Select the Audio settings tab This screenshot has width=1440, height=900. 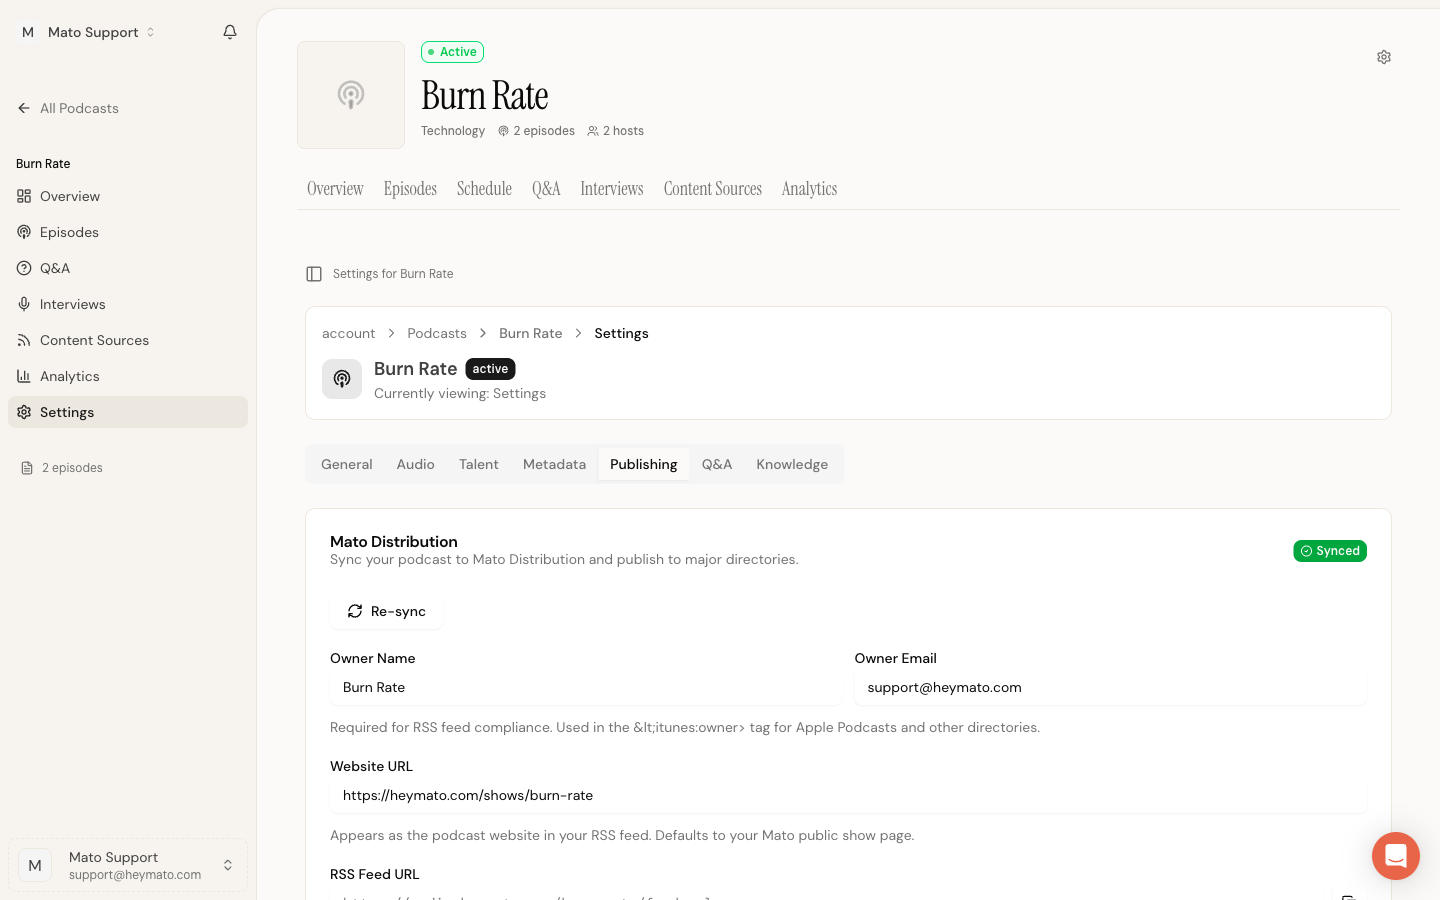(x=415, y=464)
